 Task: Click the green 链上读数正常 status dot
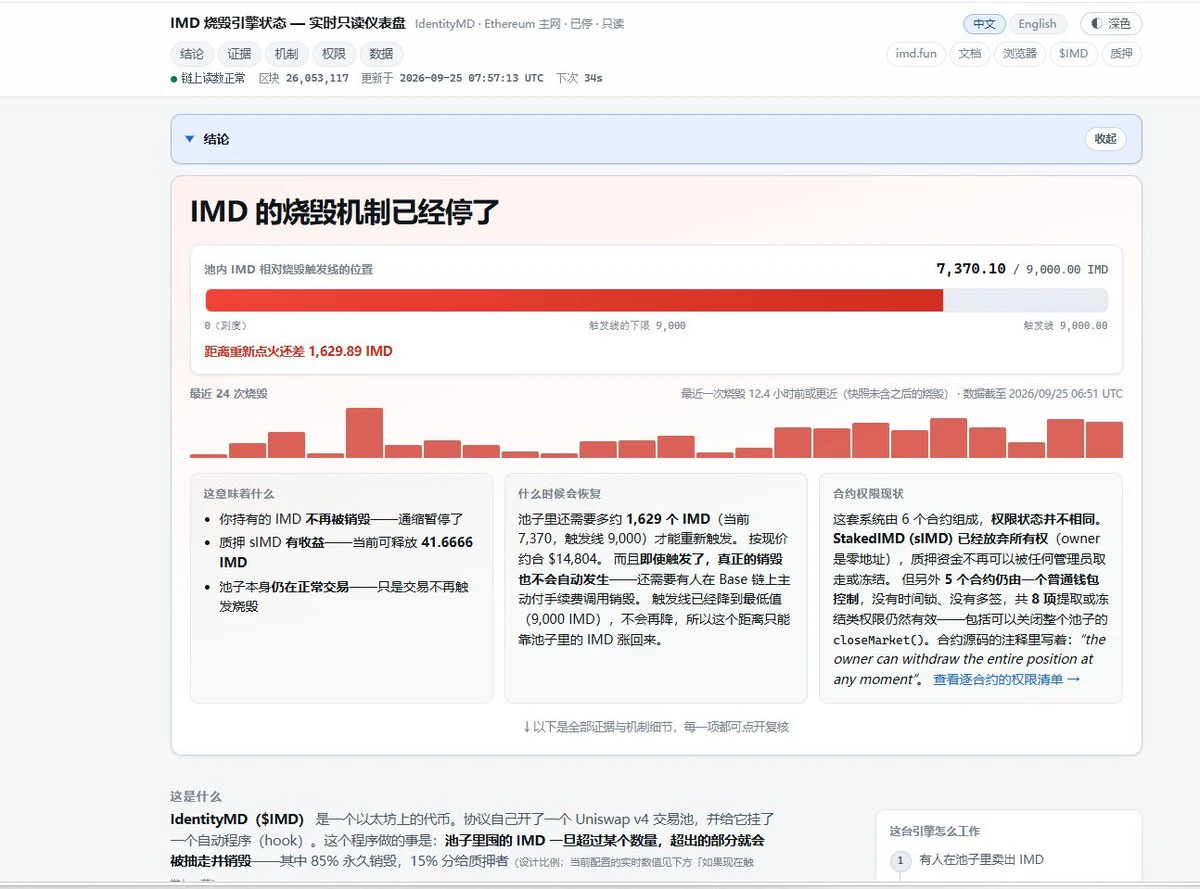pos(174,78)
